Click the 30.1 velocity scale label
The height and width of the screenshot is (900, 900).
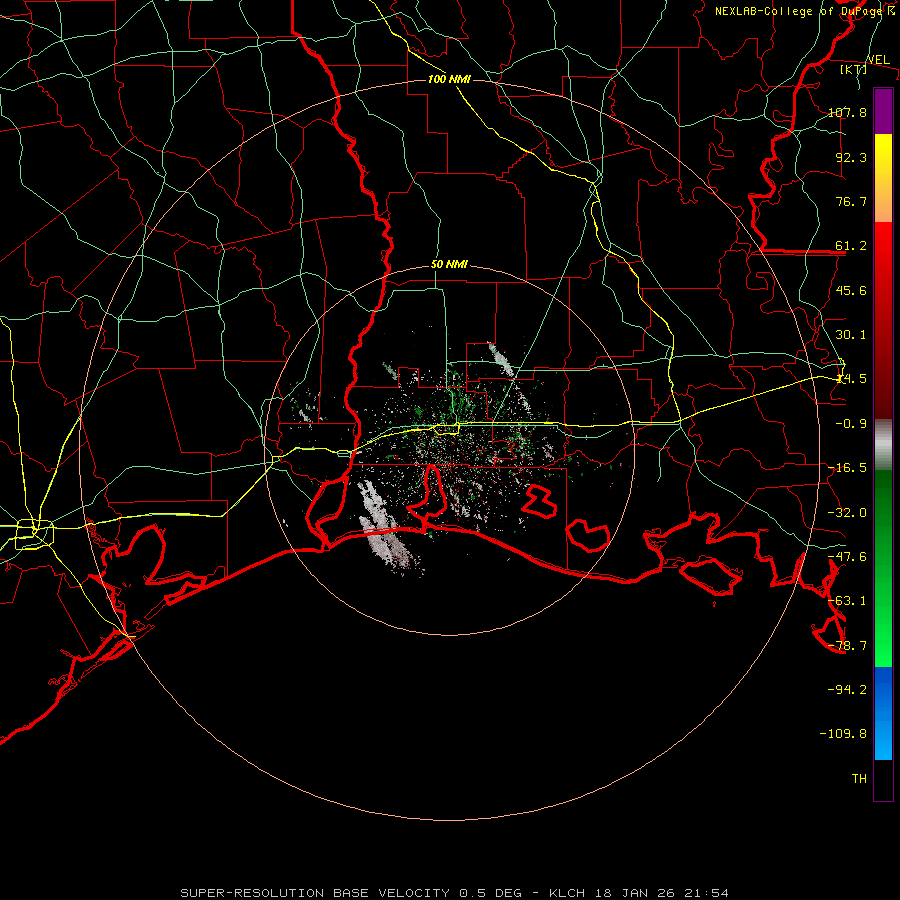[x=851, y=335]
